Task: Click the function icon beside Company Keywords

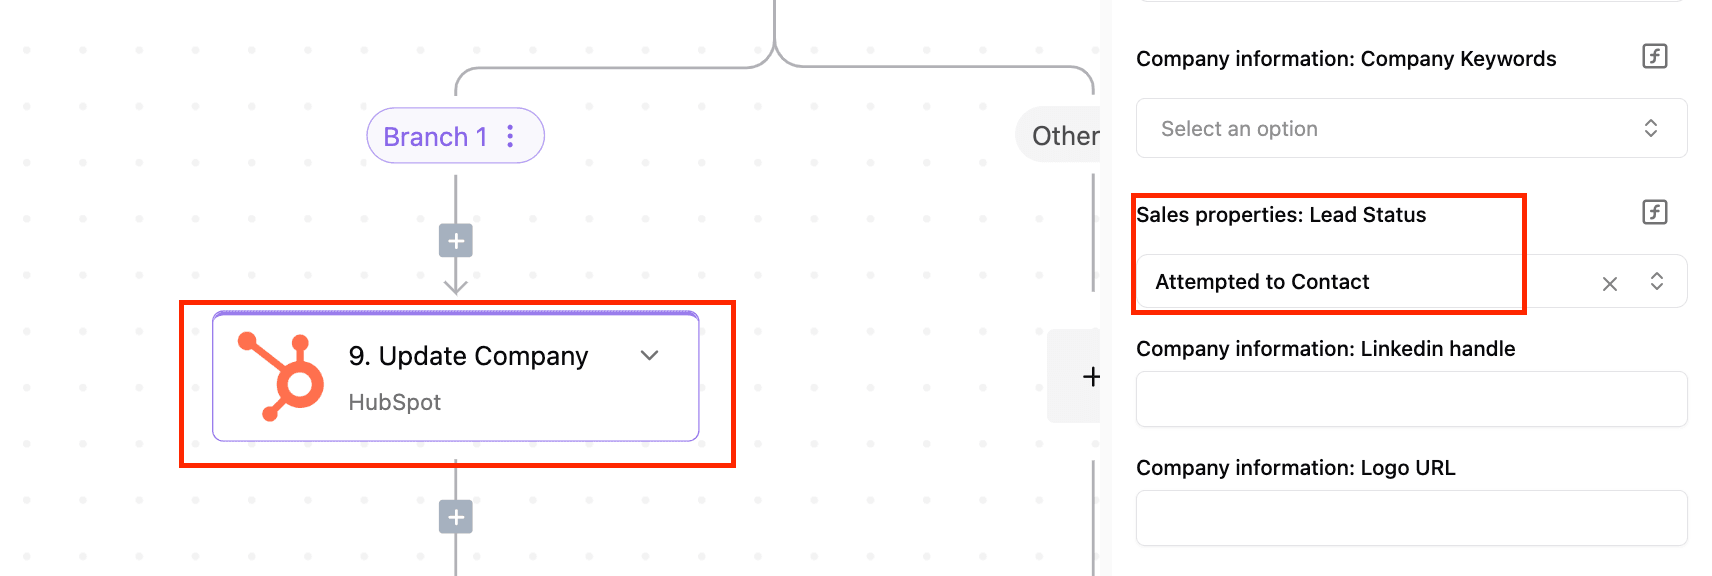Action: coord(1655,56)
